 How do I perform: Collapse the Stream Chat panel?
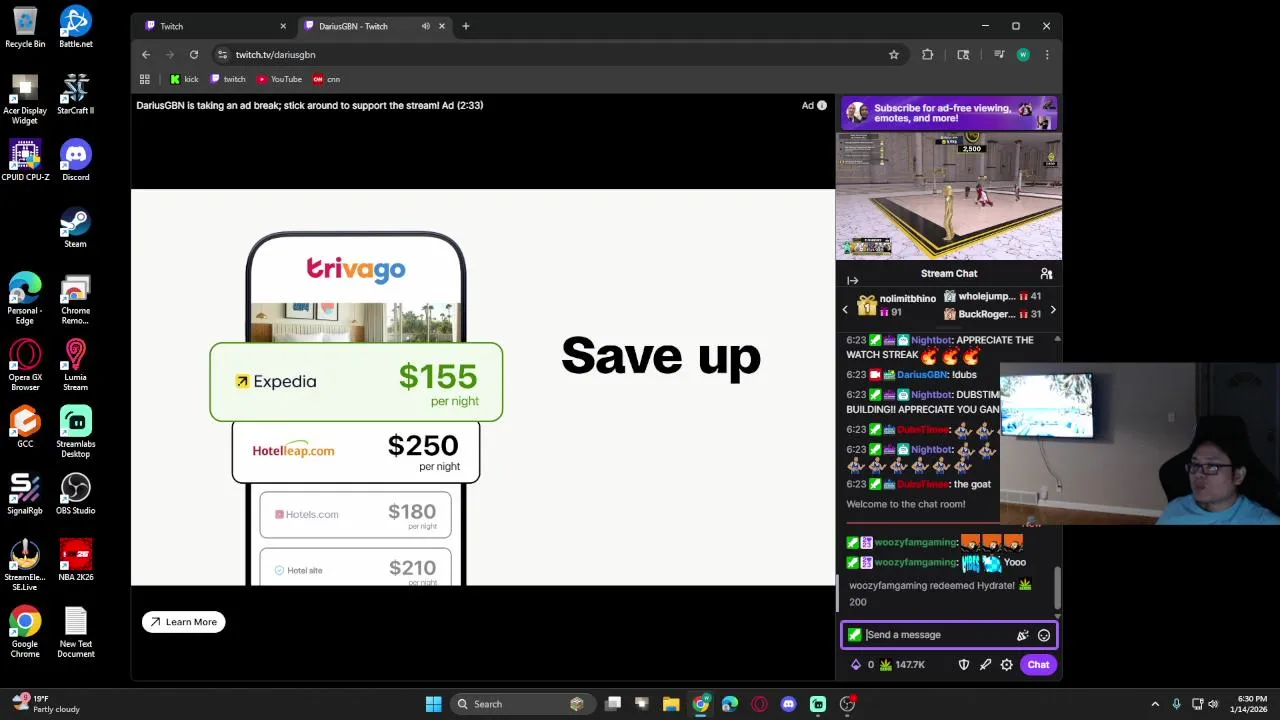[x=852, y=281]
